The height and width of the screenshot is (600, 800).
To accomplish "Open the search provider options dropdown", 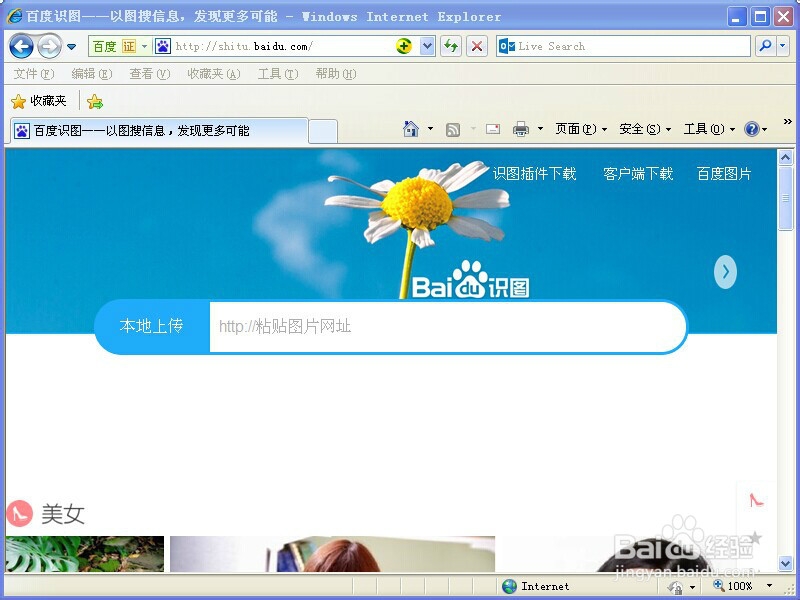I will (783, 46).
